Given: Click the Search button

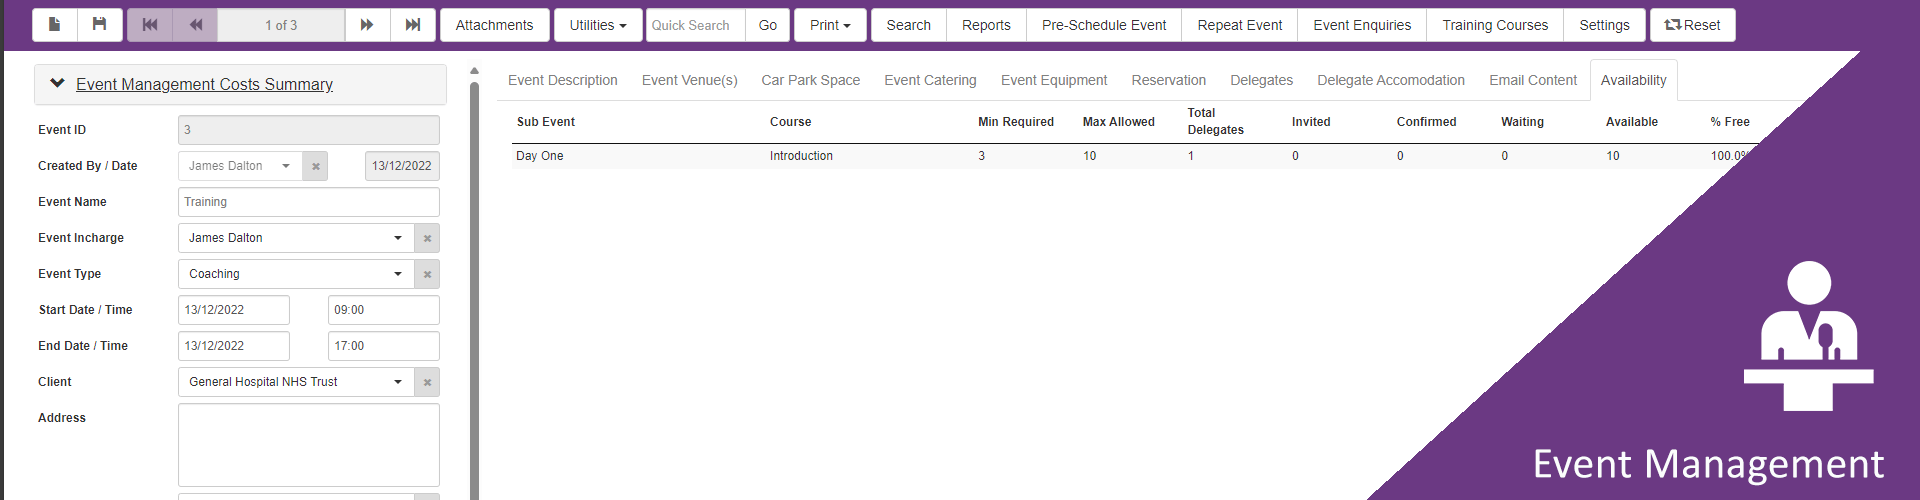Looking at the screenshot, I should coord(909,25).
